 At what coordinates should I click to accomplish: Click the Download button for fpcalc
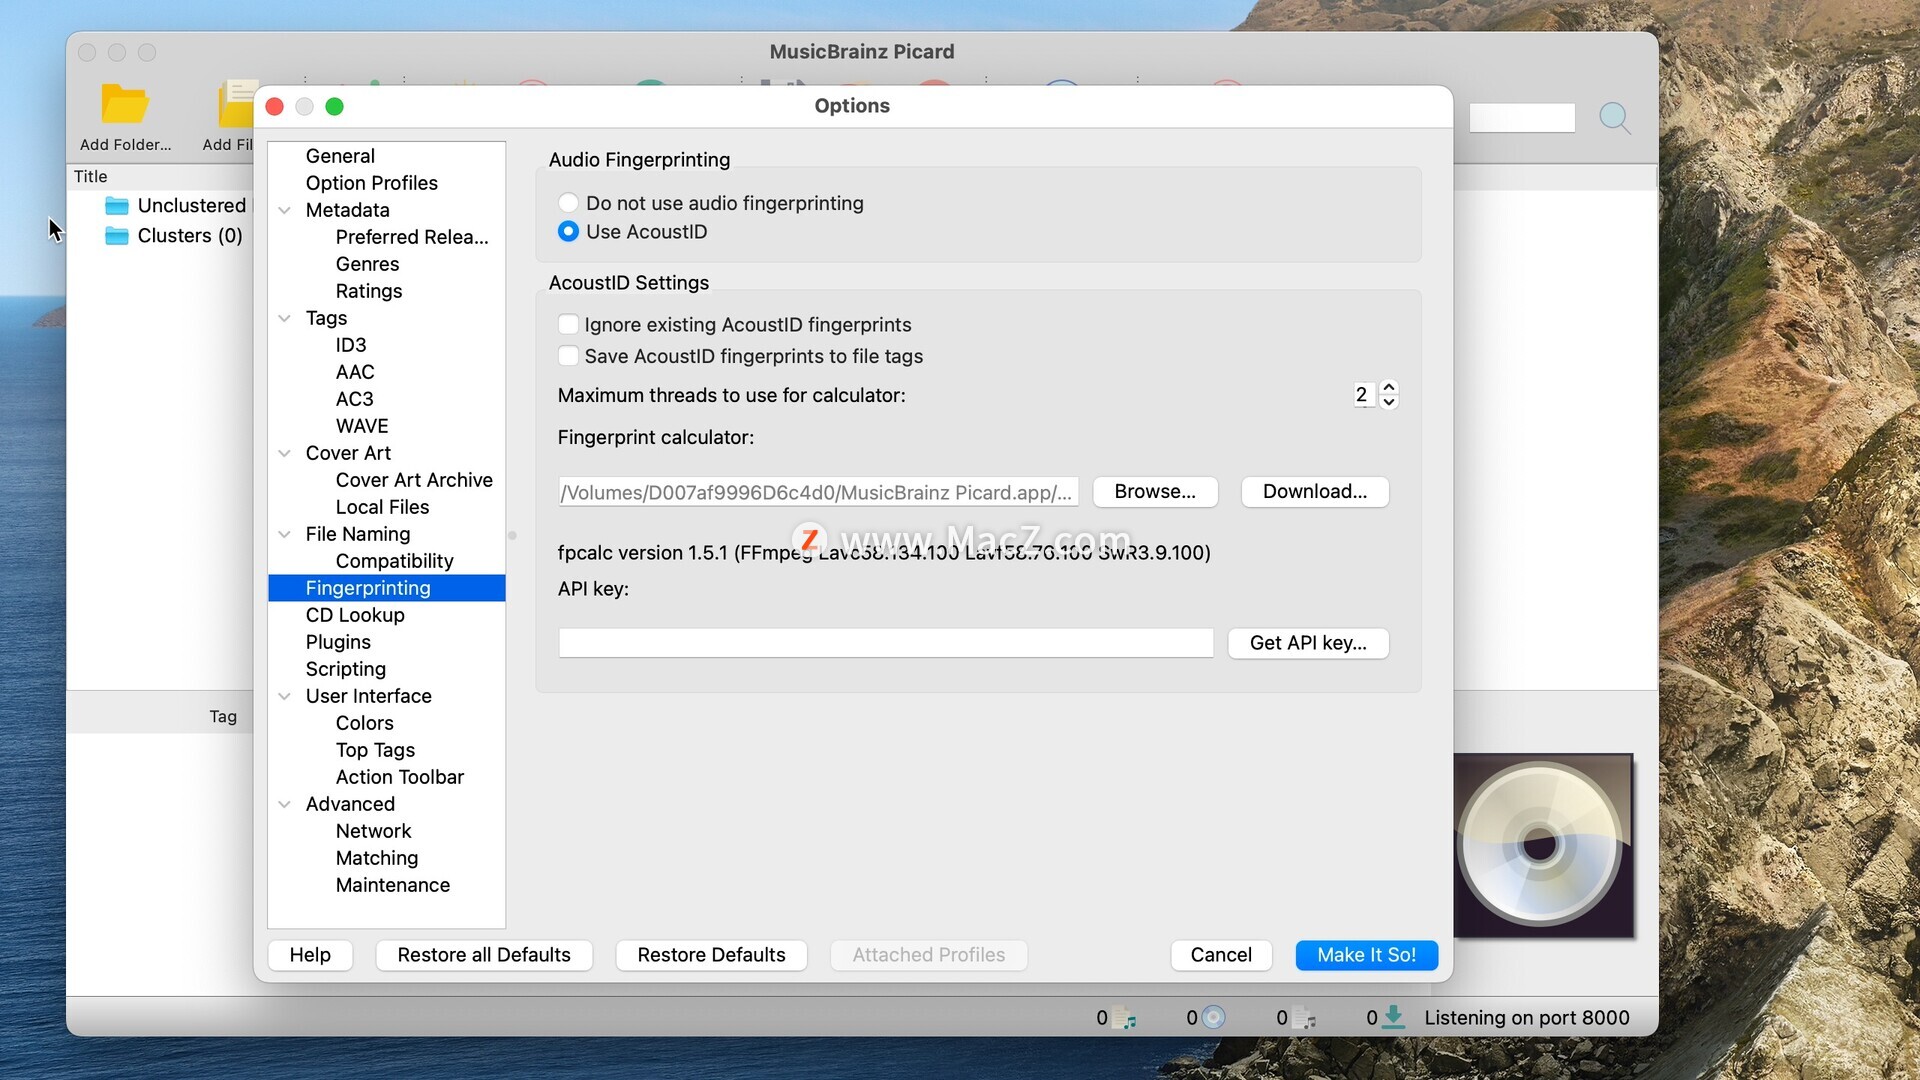tap(1314, 492)
